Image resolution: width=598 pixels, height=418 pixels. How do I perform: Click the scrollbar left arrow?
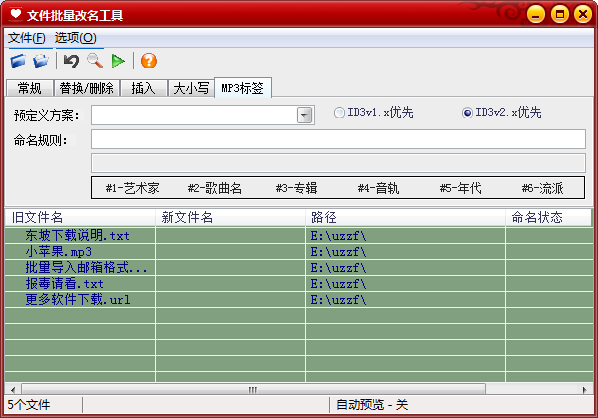coord(13,390)
